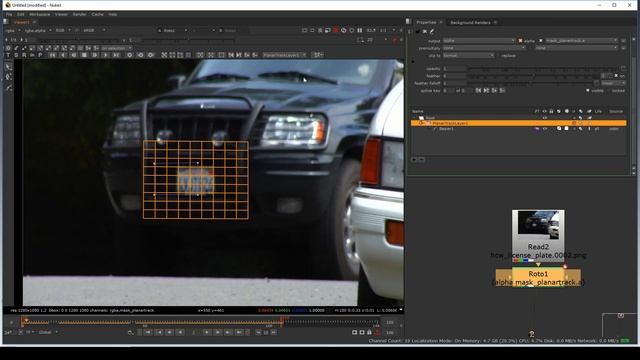Click the viewer pause icon

coord(360,30)
